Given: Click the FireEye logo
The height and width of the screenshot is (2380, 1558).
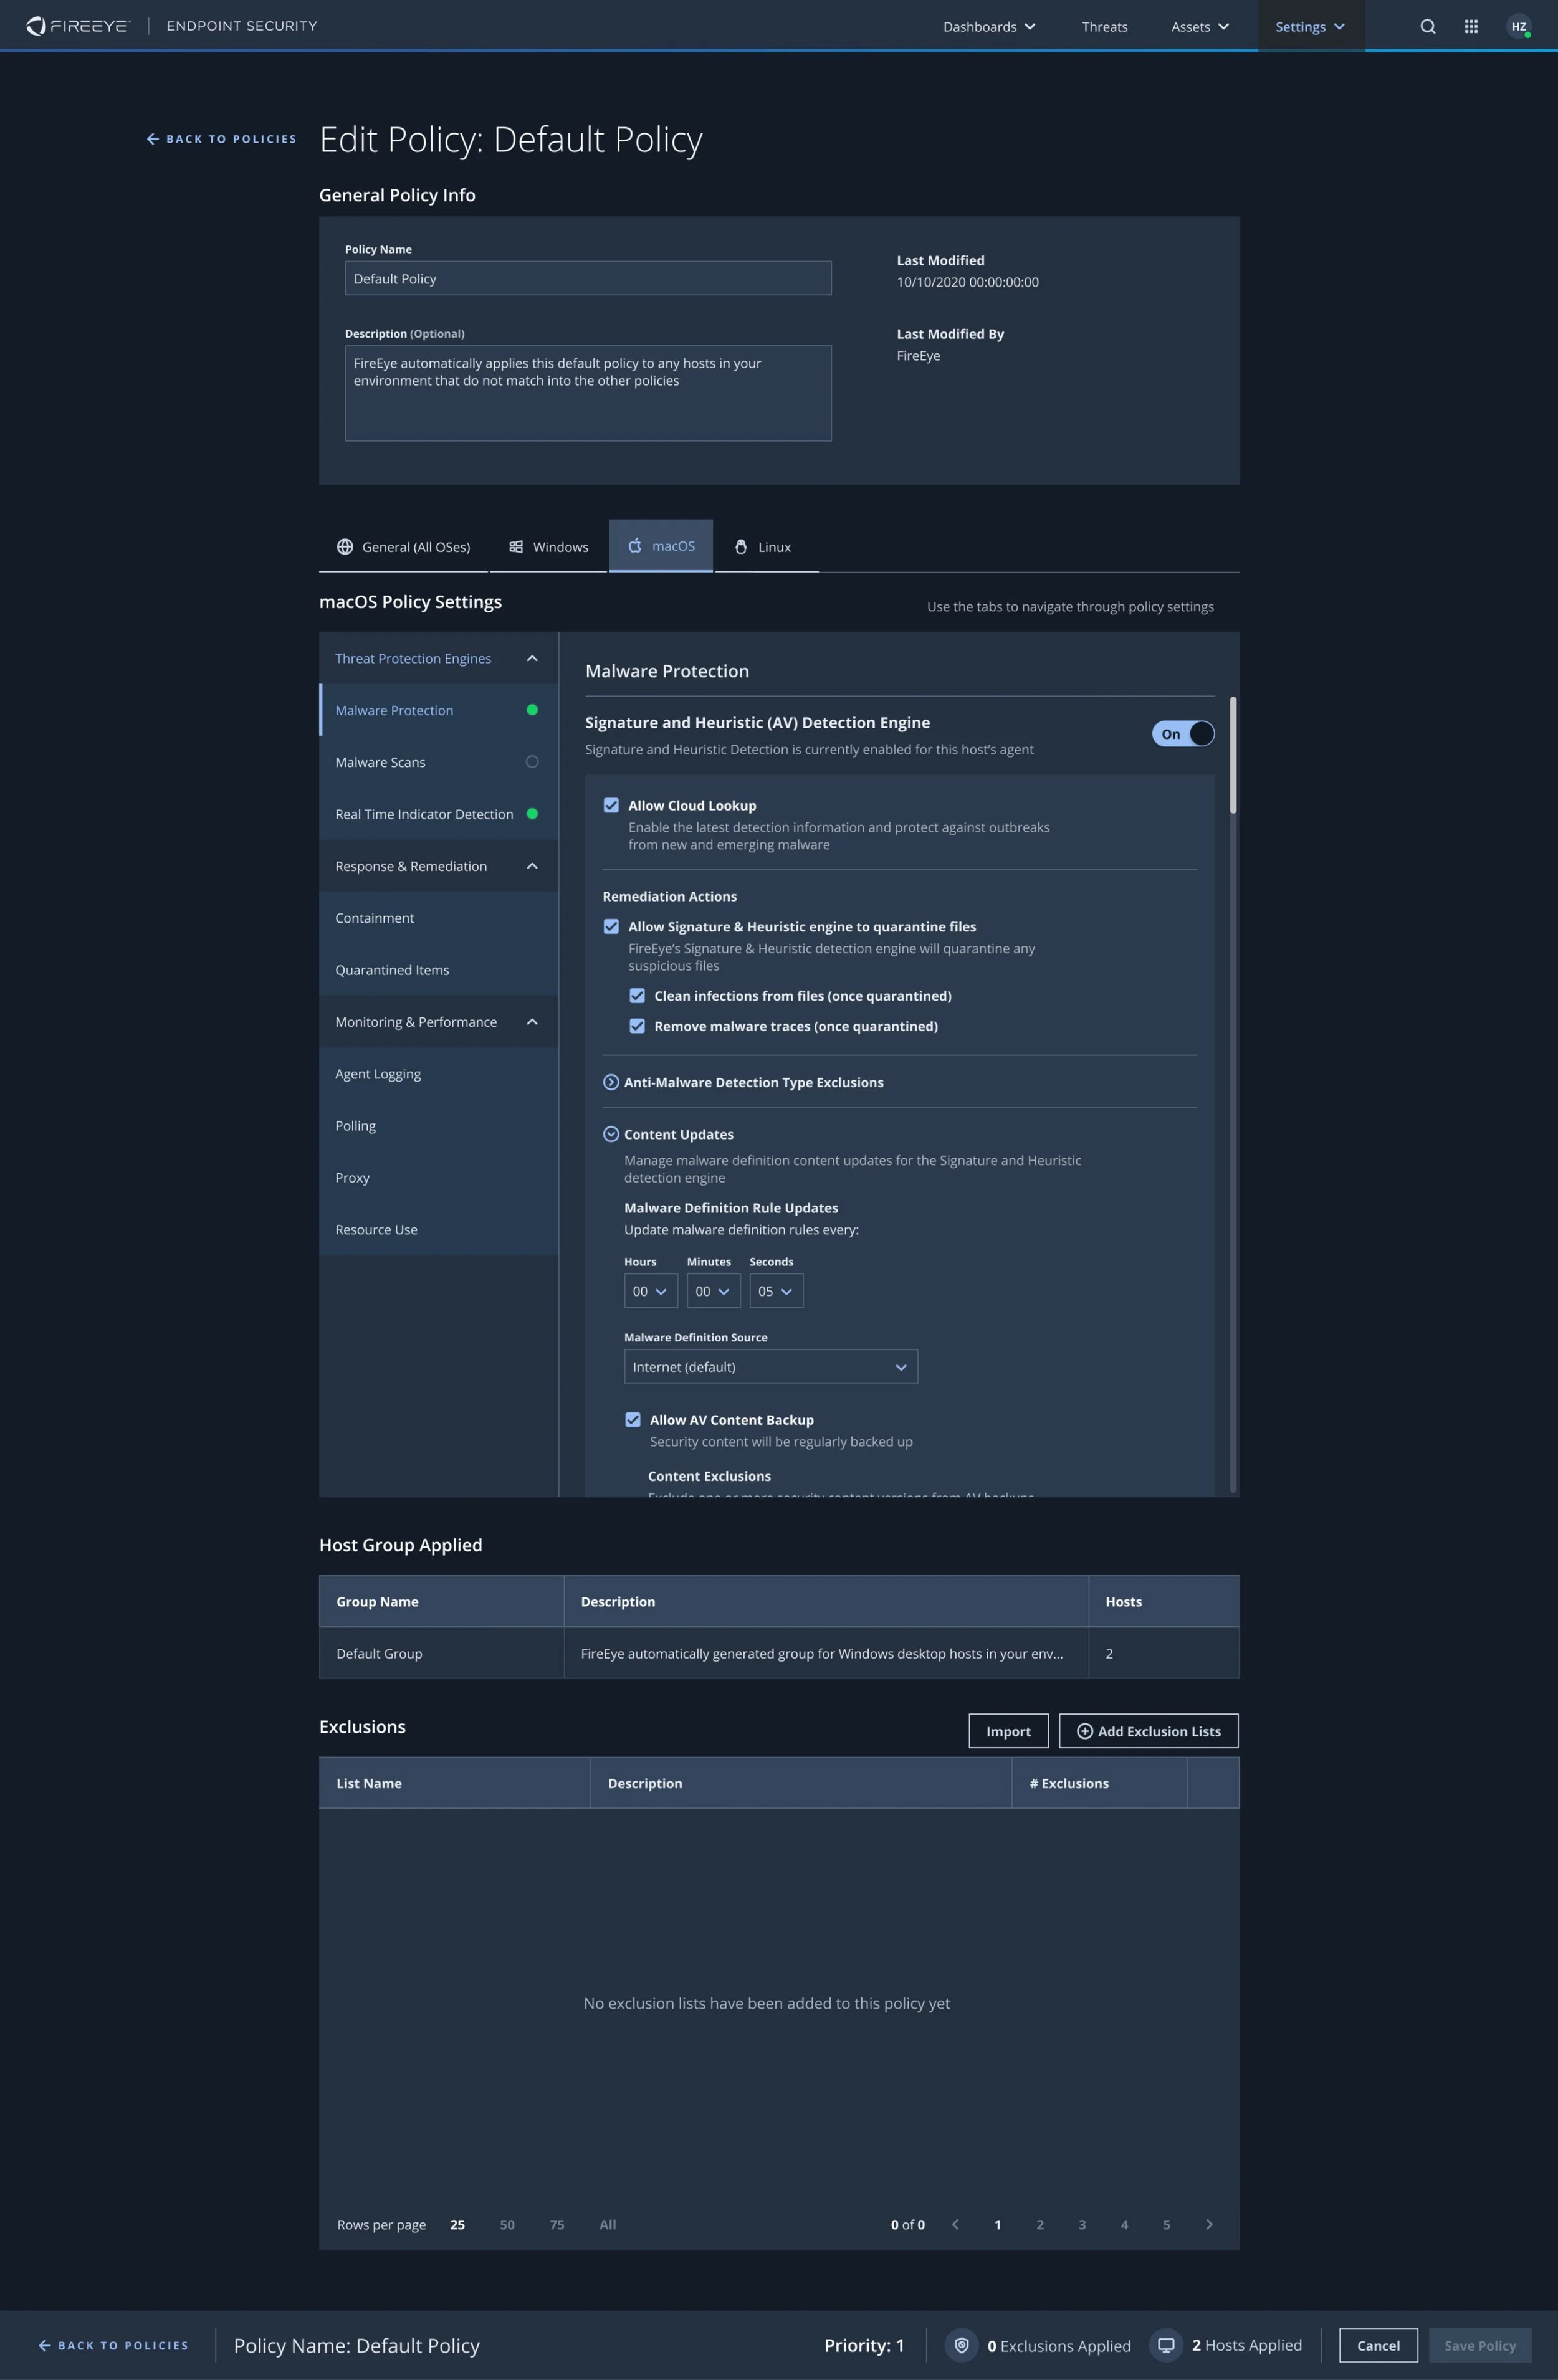Looking at the screenshot, I should [x=78, y=26].
